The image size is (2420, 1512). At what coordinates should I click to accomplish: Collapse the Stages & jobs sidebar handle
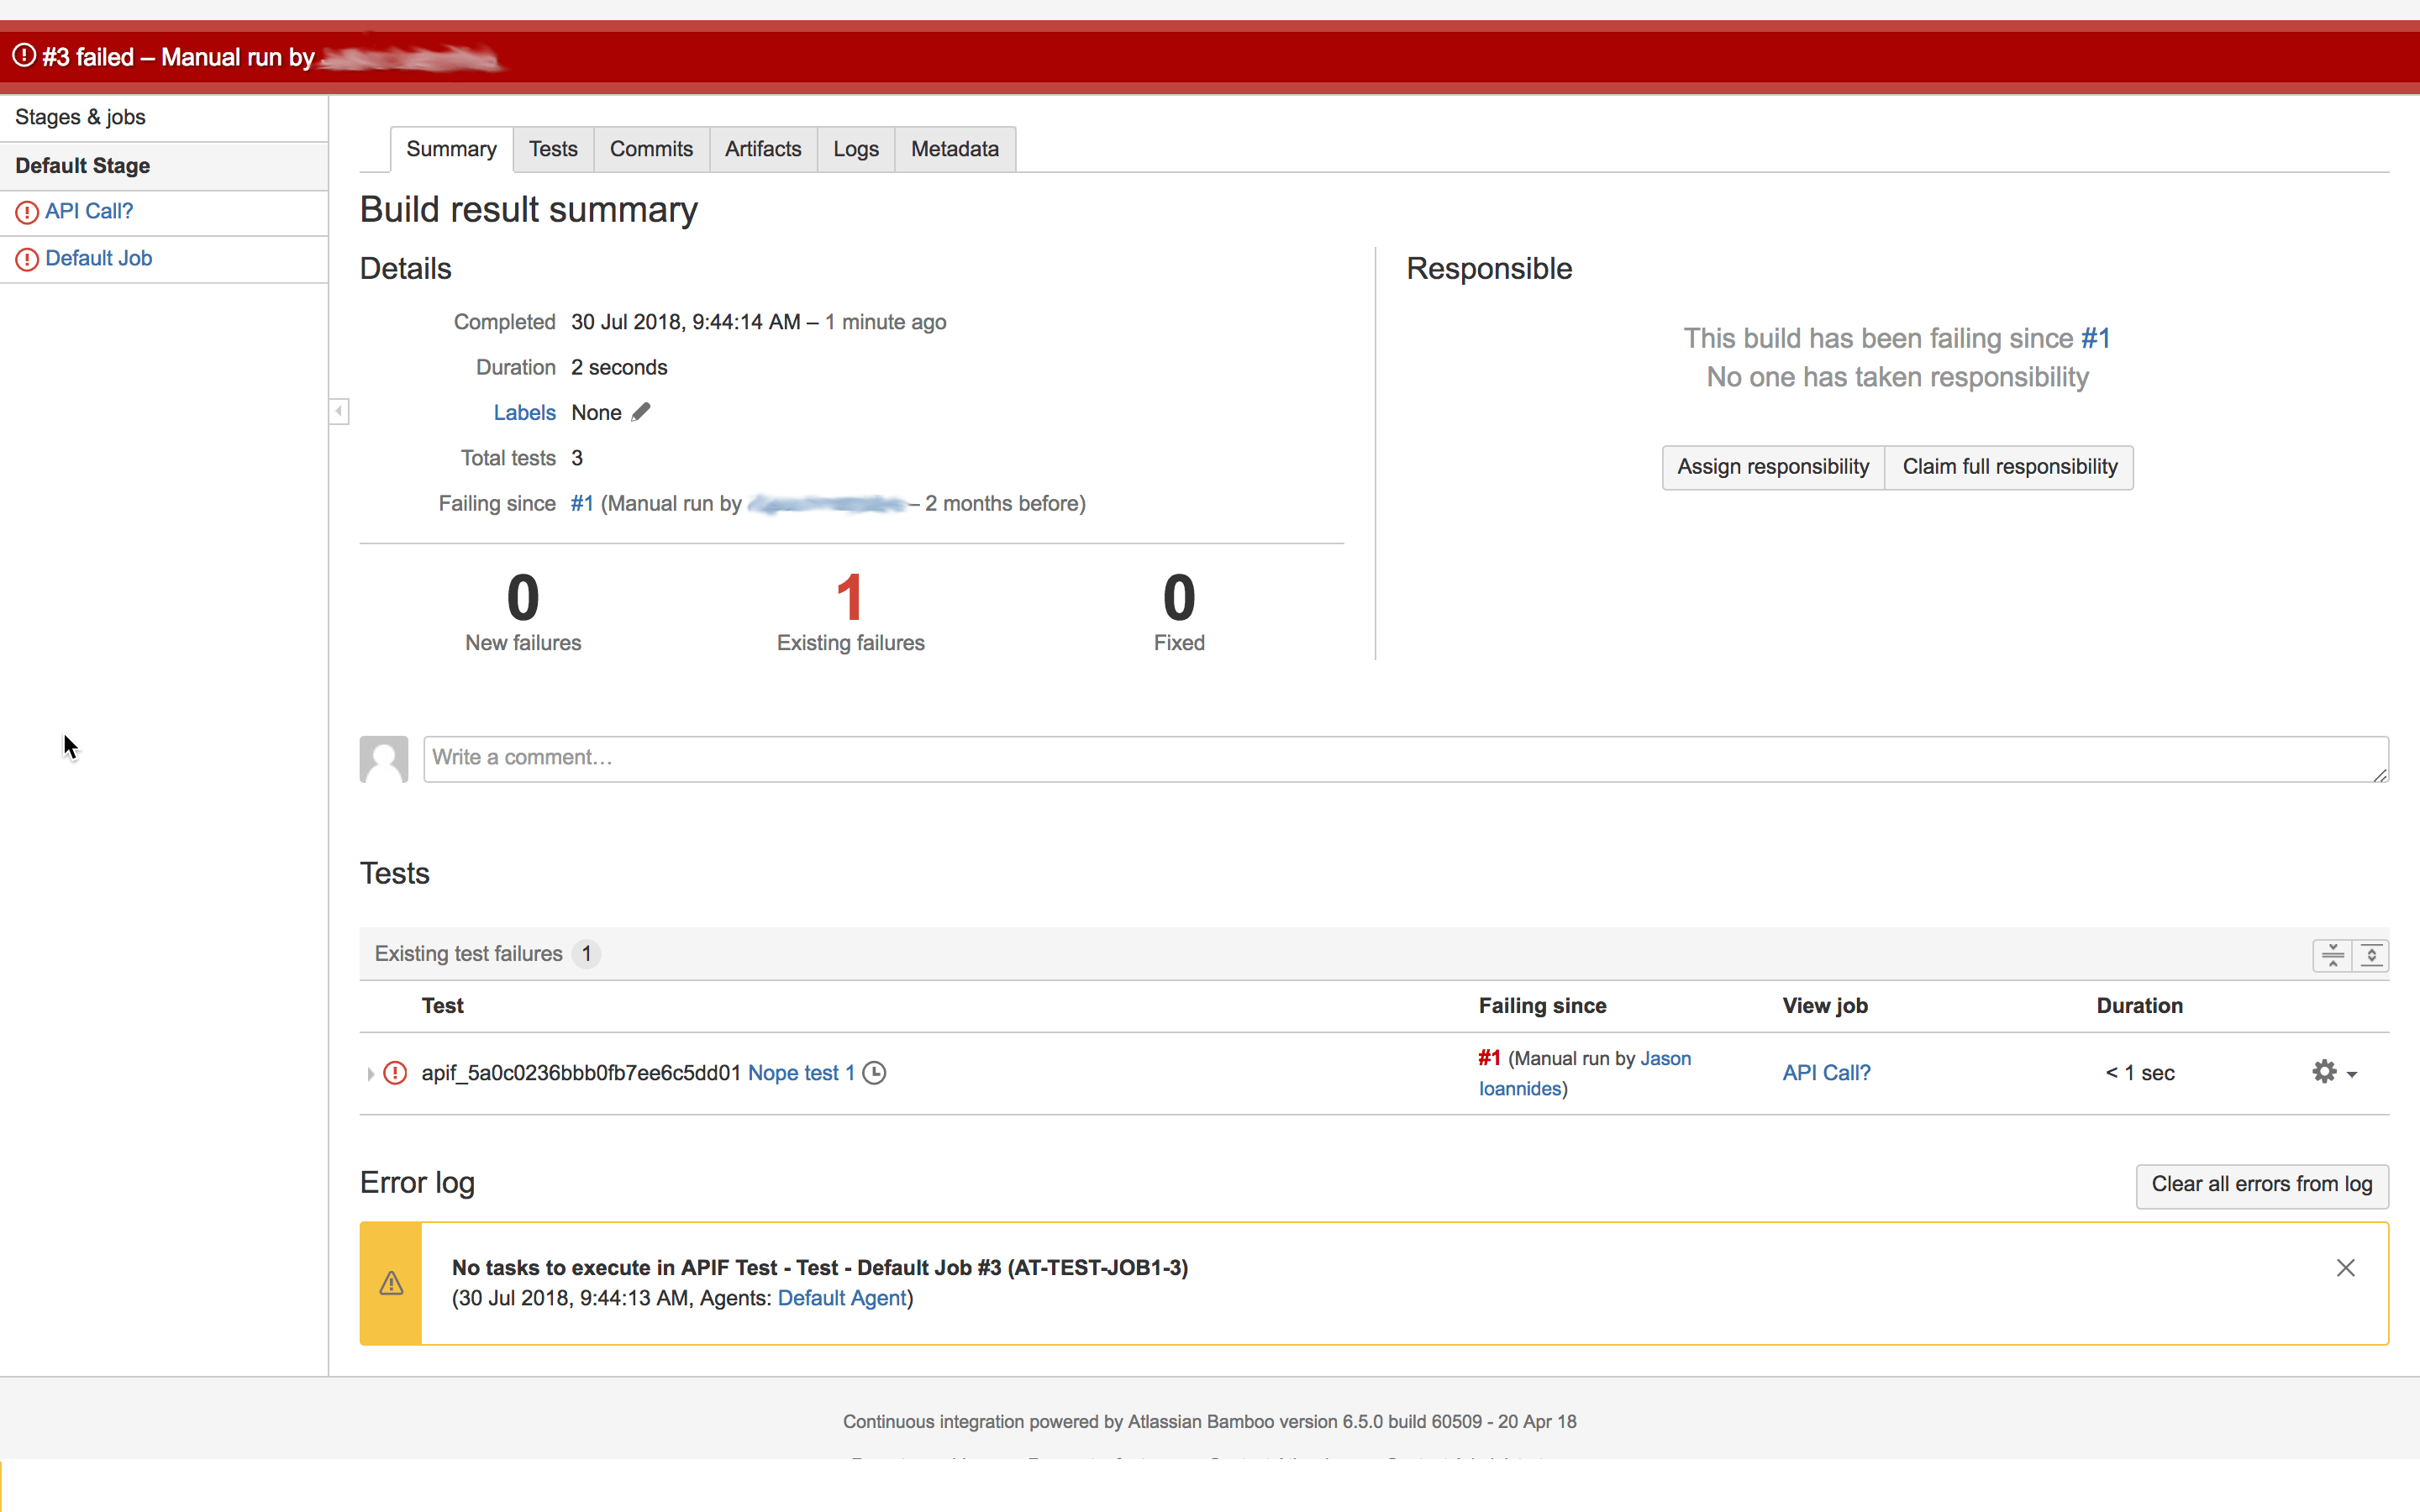[x=339, y=411]
